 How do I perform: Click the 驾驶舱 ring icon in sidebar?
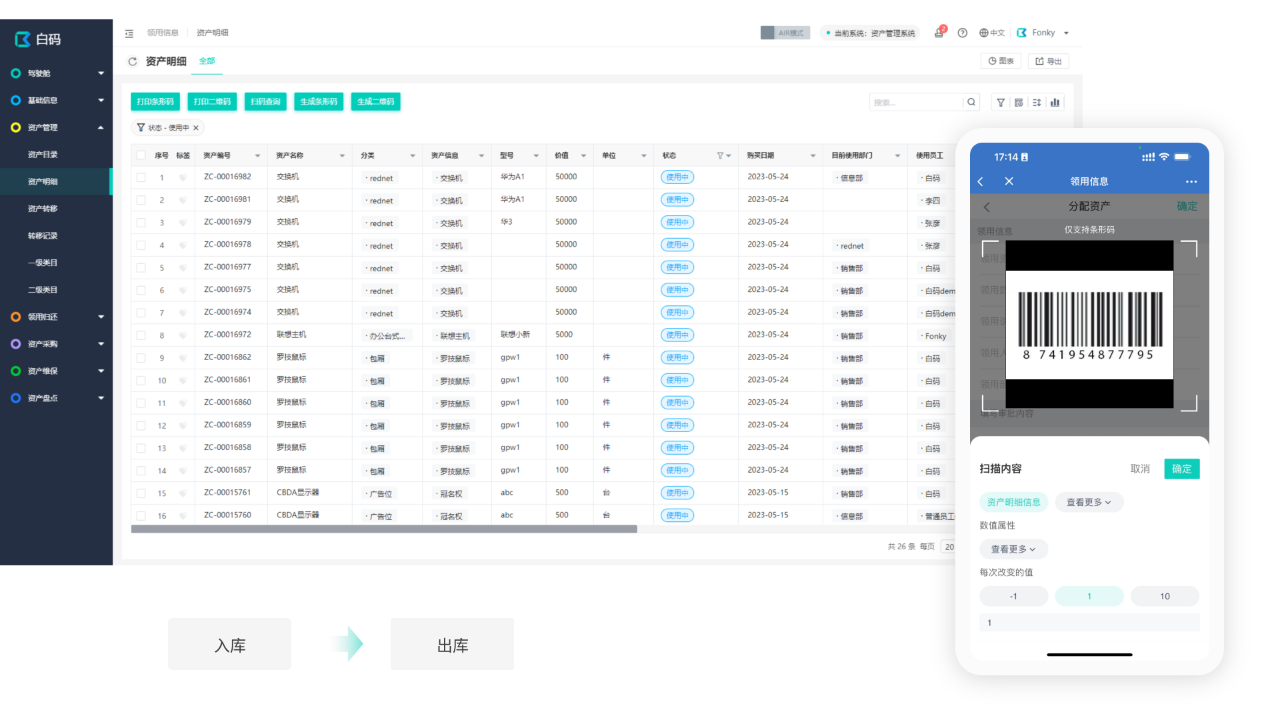point(16,73)
